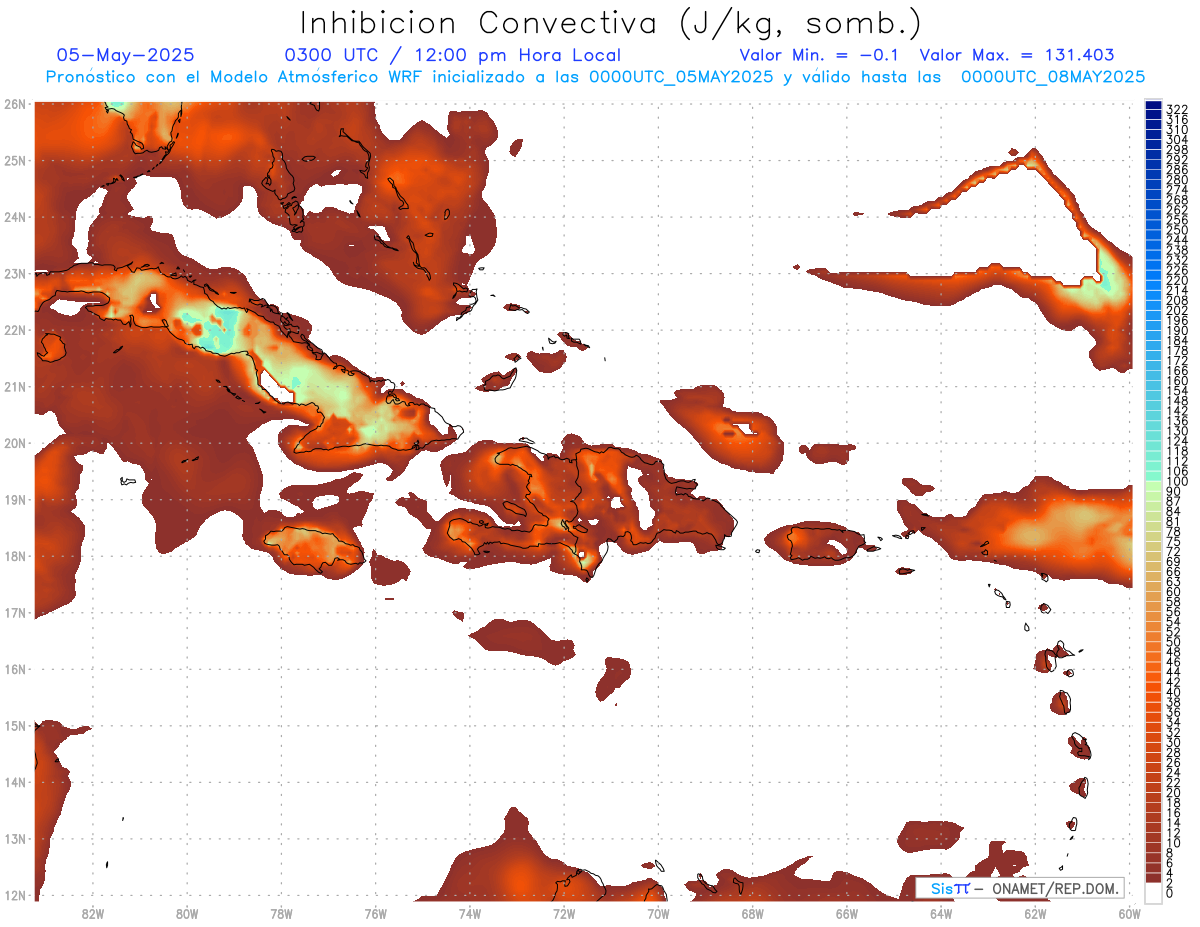
Task: Click the 74W longitude label
Action: (x=470, y=913)
